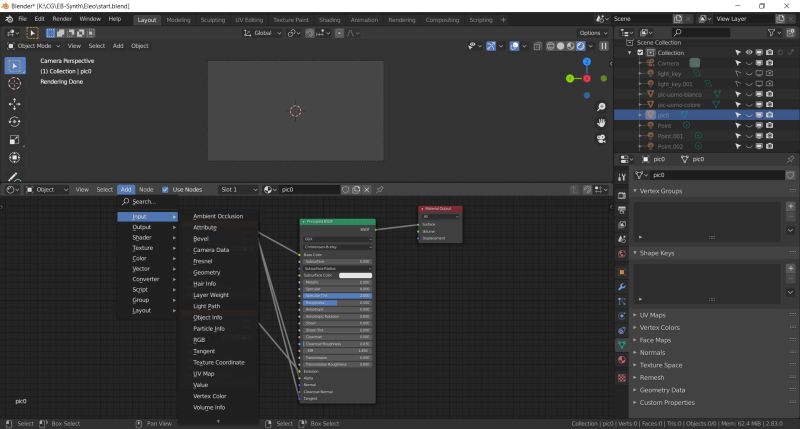Screen dimensions: 800x429
Task: Open the Texture submenu in Add menu
Action: tap(148, 248)
